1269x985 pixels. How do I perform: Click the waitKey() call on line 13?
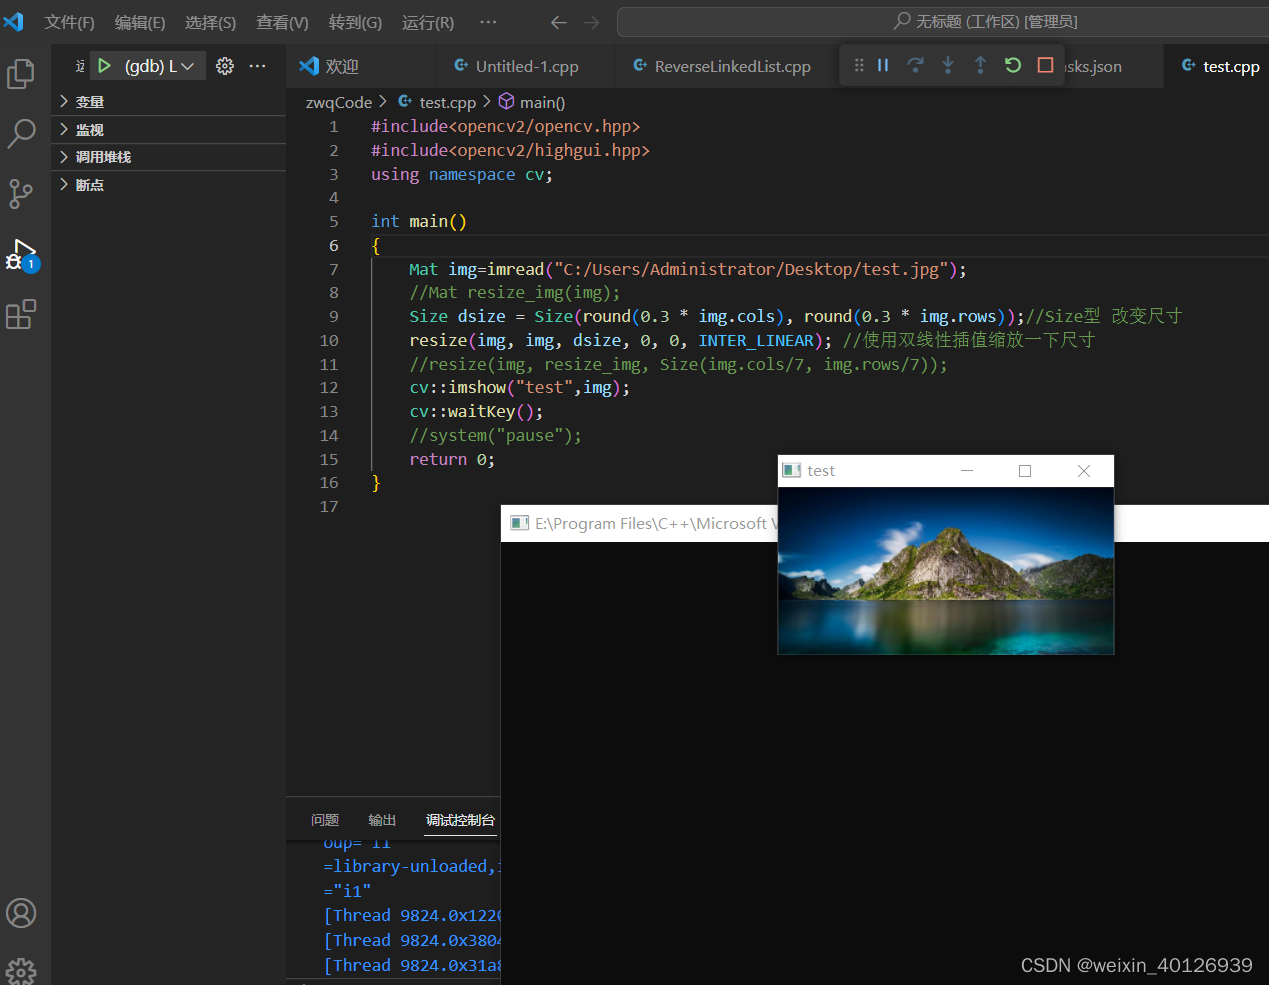(x=491, y=412)
